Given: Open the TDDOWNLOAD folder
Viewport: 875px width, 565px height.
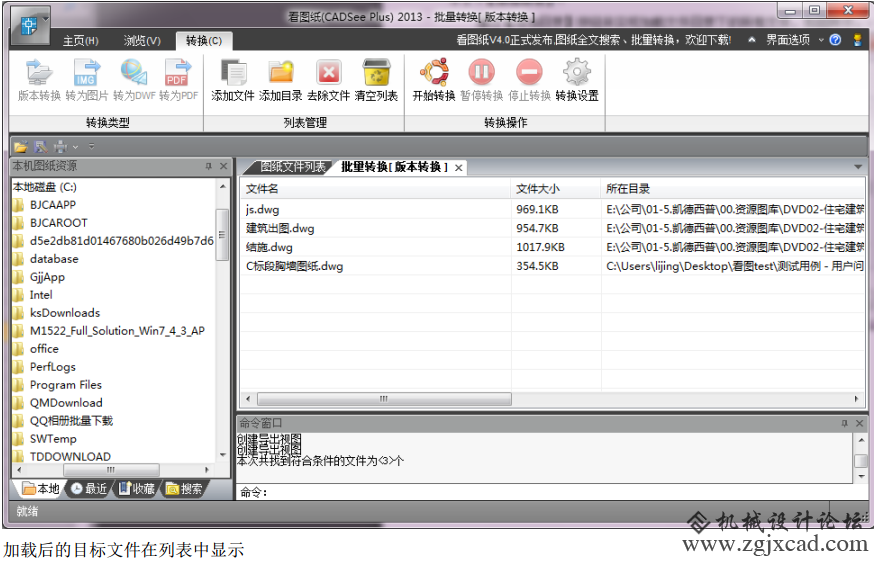Looking at the screenshot, I should [x=70, y=457].
